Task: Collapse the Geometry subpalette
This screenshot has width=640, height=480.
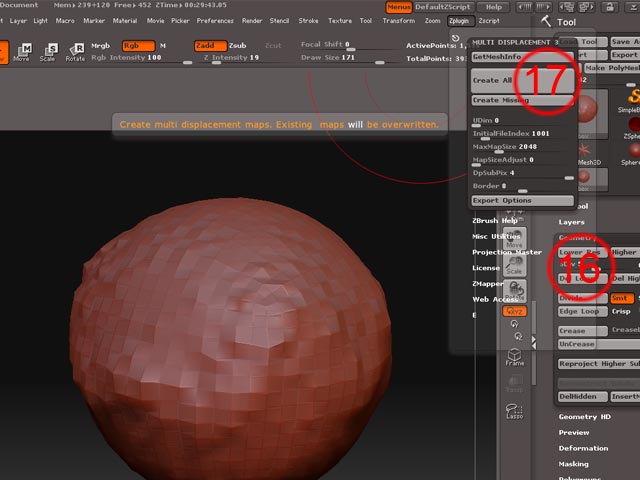Action: pyautogui.click(x=578, y=238)
